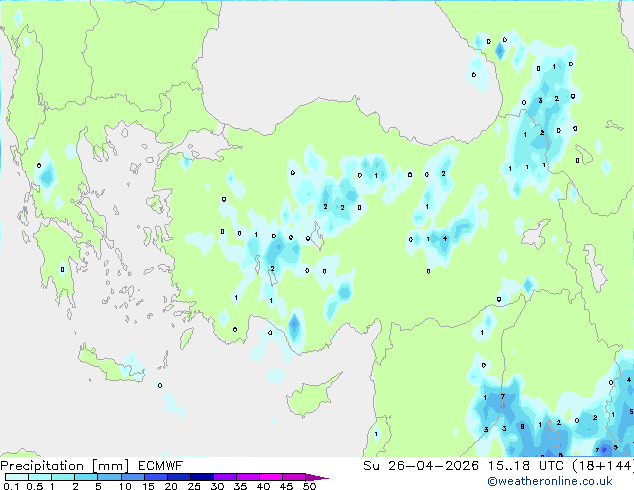
Task: Choose the 20–25 mm dark blue swatch
Action: coord(179,477)
